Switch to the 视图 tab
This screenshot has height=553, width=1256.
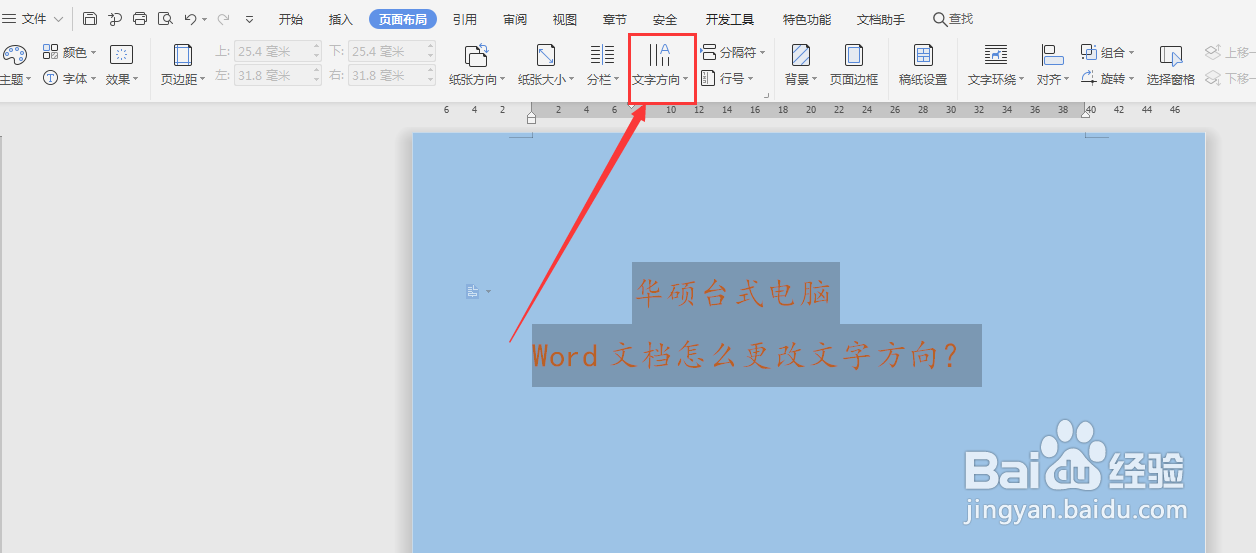pyautogui.click(x=565, y=19)
